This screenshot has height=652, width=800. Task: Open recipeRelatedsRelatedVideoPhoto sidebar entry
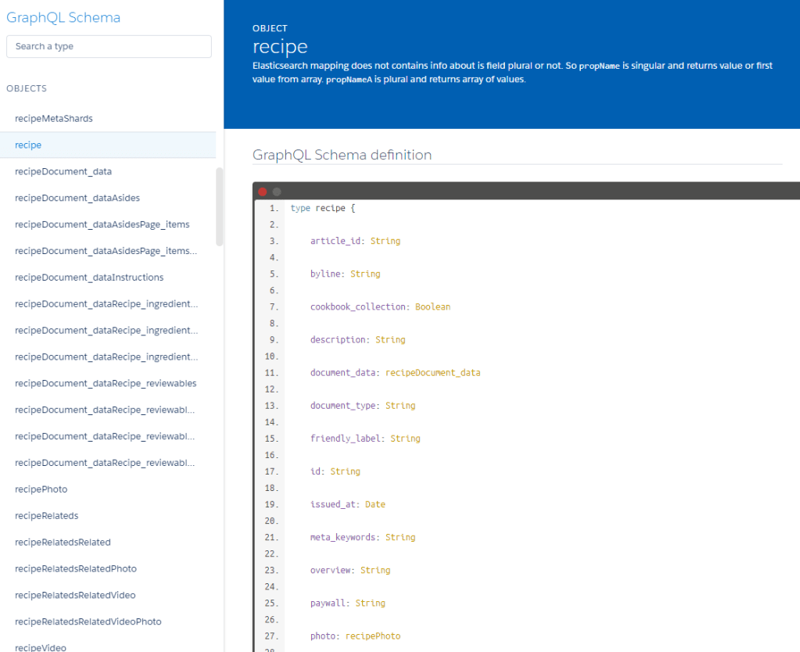pyautogui.click(x=88, y=622)
